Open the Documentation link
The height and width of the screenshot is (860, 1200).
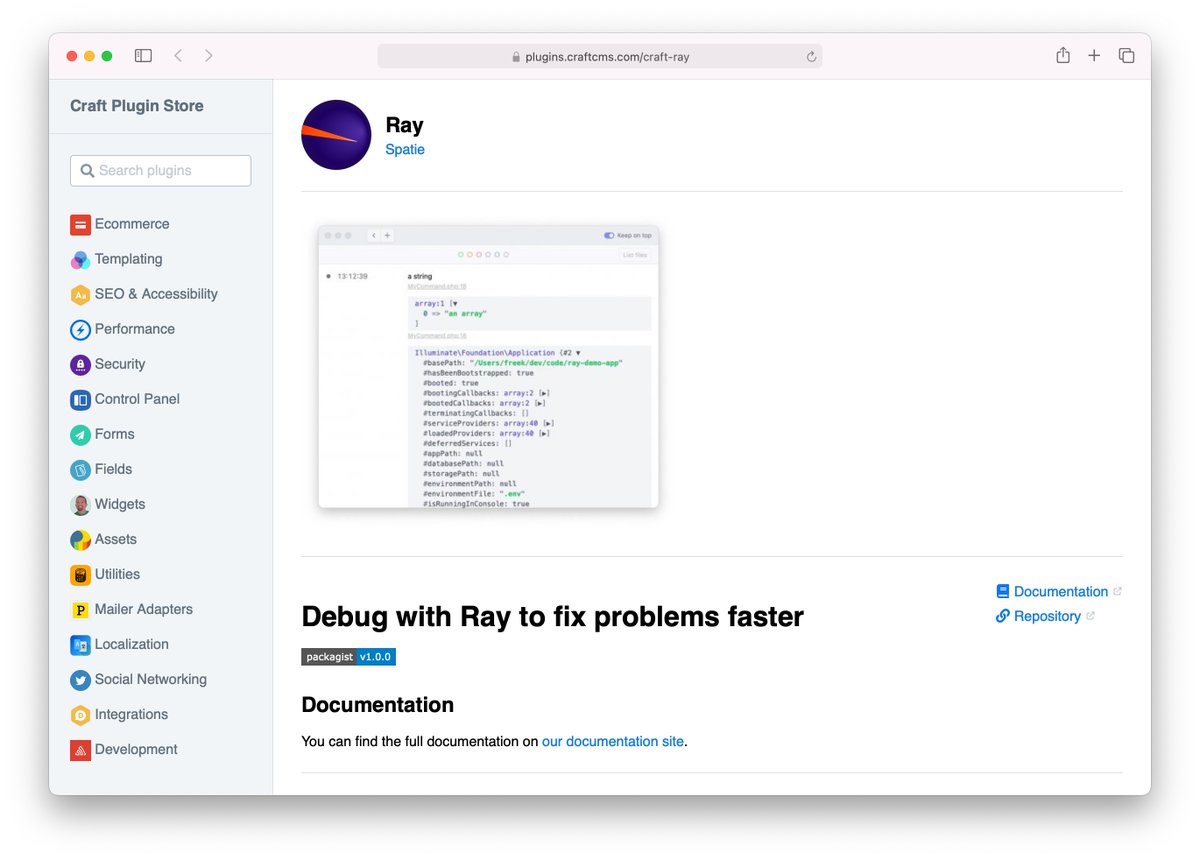tap(1061, 591)
